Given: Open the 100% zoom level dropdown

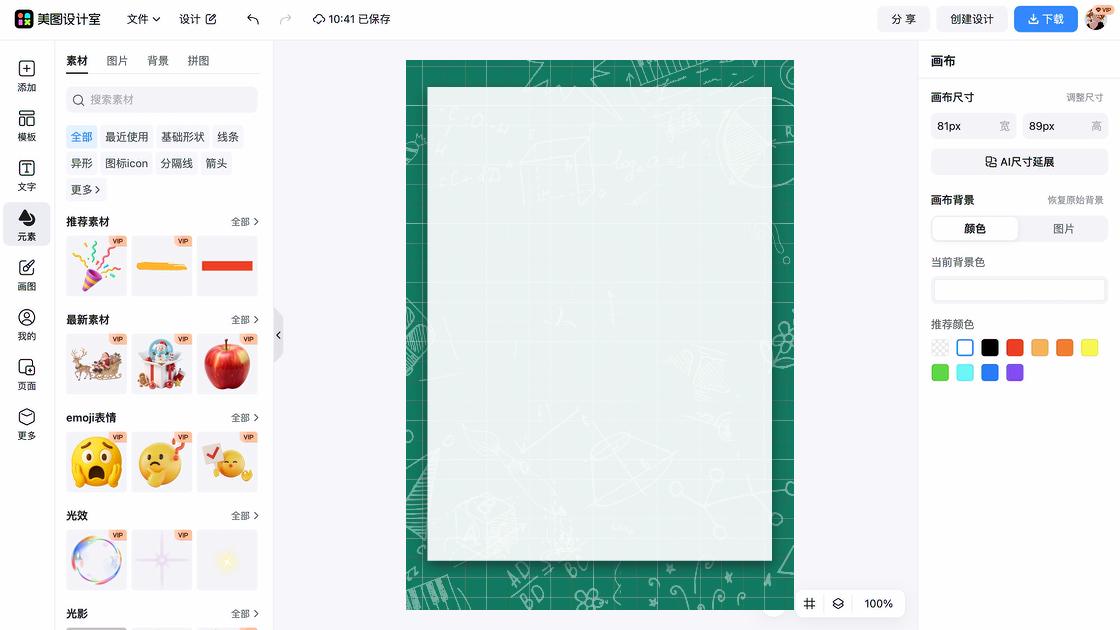Looking at the screenshot, I should [x=879, y=604].
